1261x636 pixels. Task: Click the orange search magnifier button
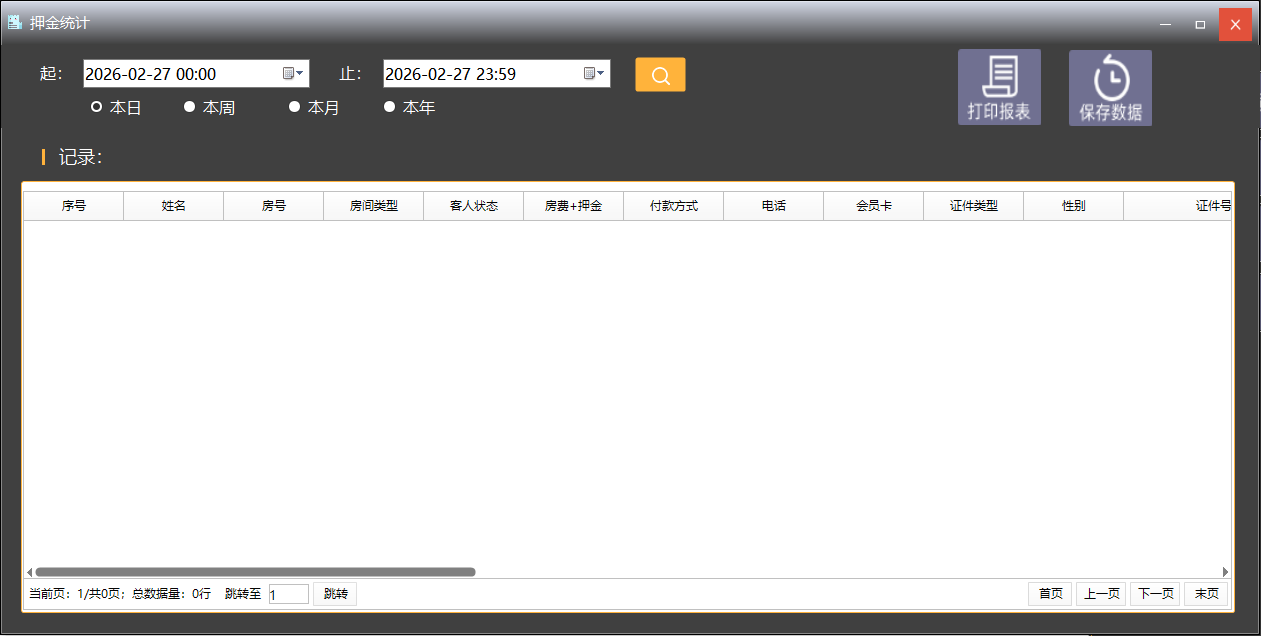click(x=660, y=75)
